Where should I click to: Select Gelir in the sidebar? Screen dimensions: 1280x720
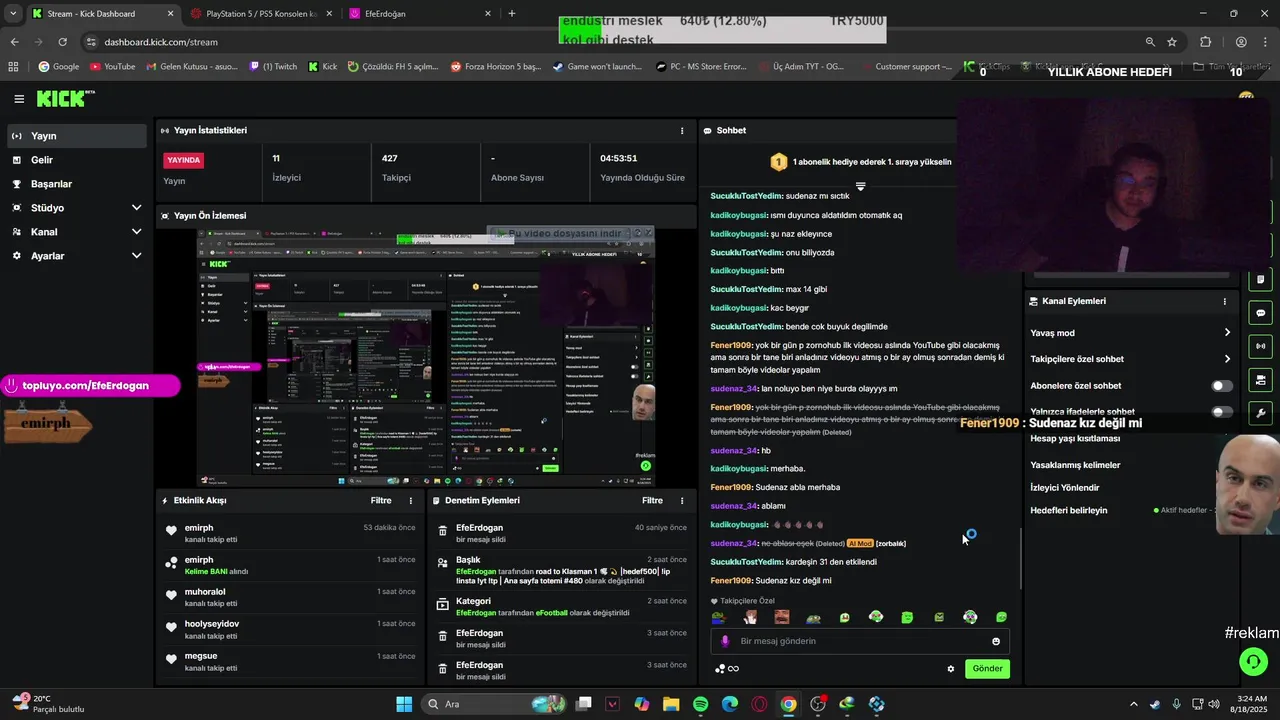(x=77, y=160)
